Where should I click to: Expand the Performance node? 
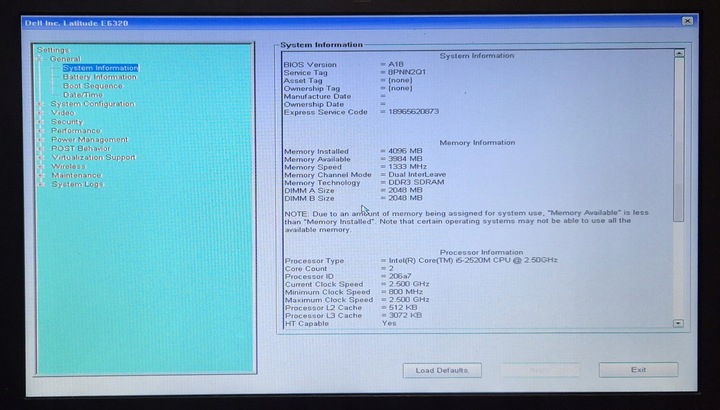click(40, 131)
